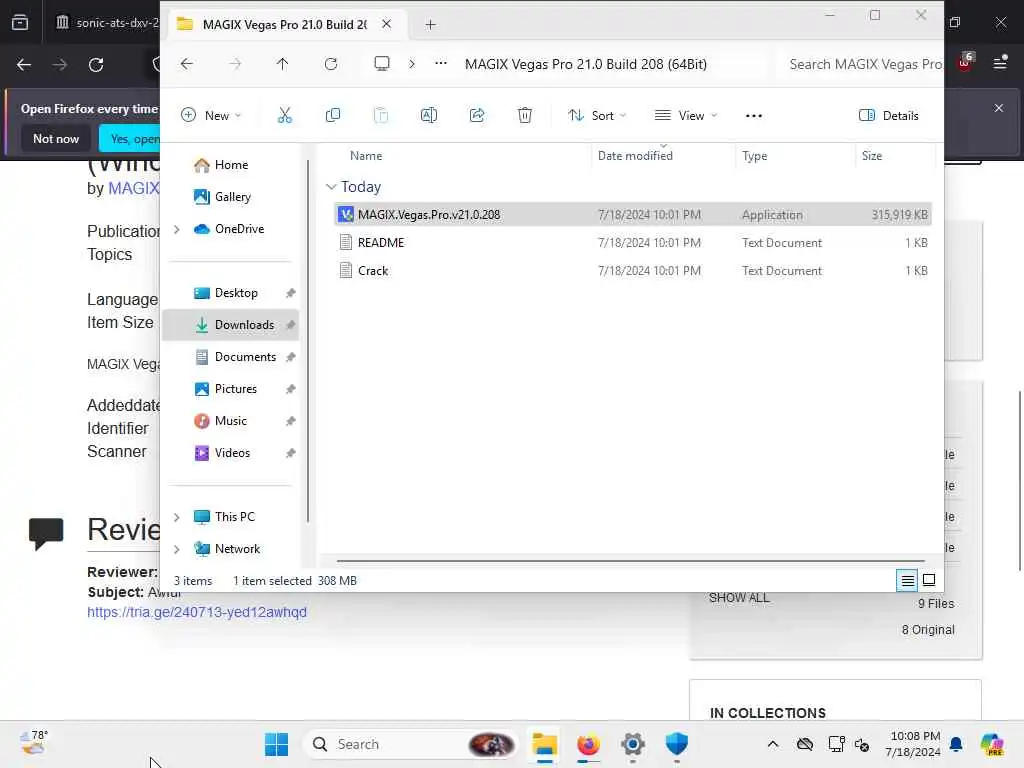The image size is (1024, 768).
Task: Go back in File Explorer
Action: (187, 64)
